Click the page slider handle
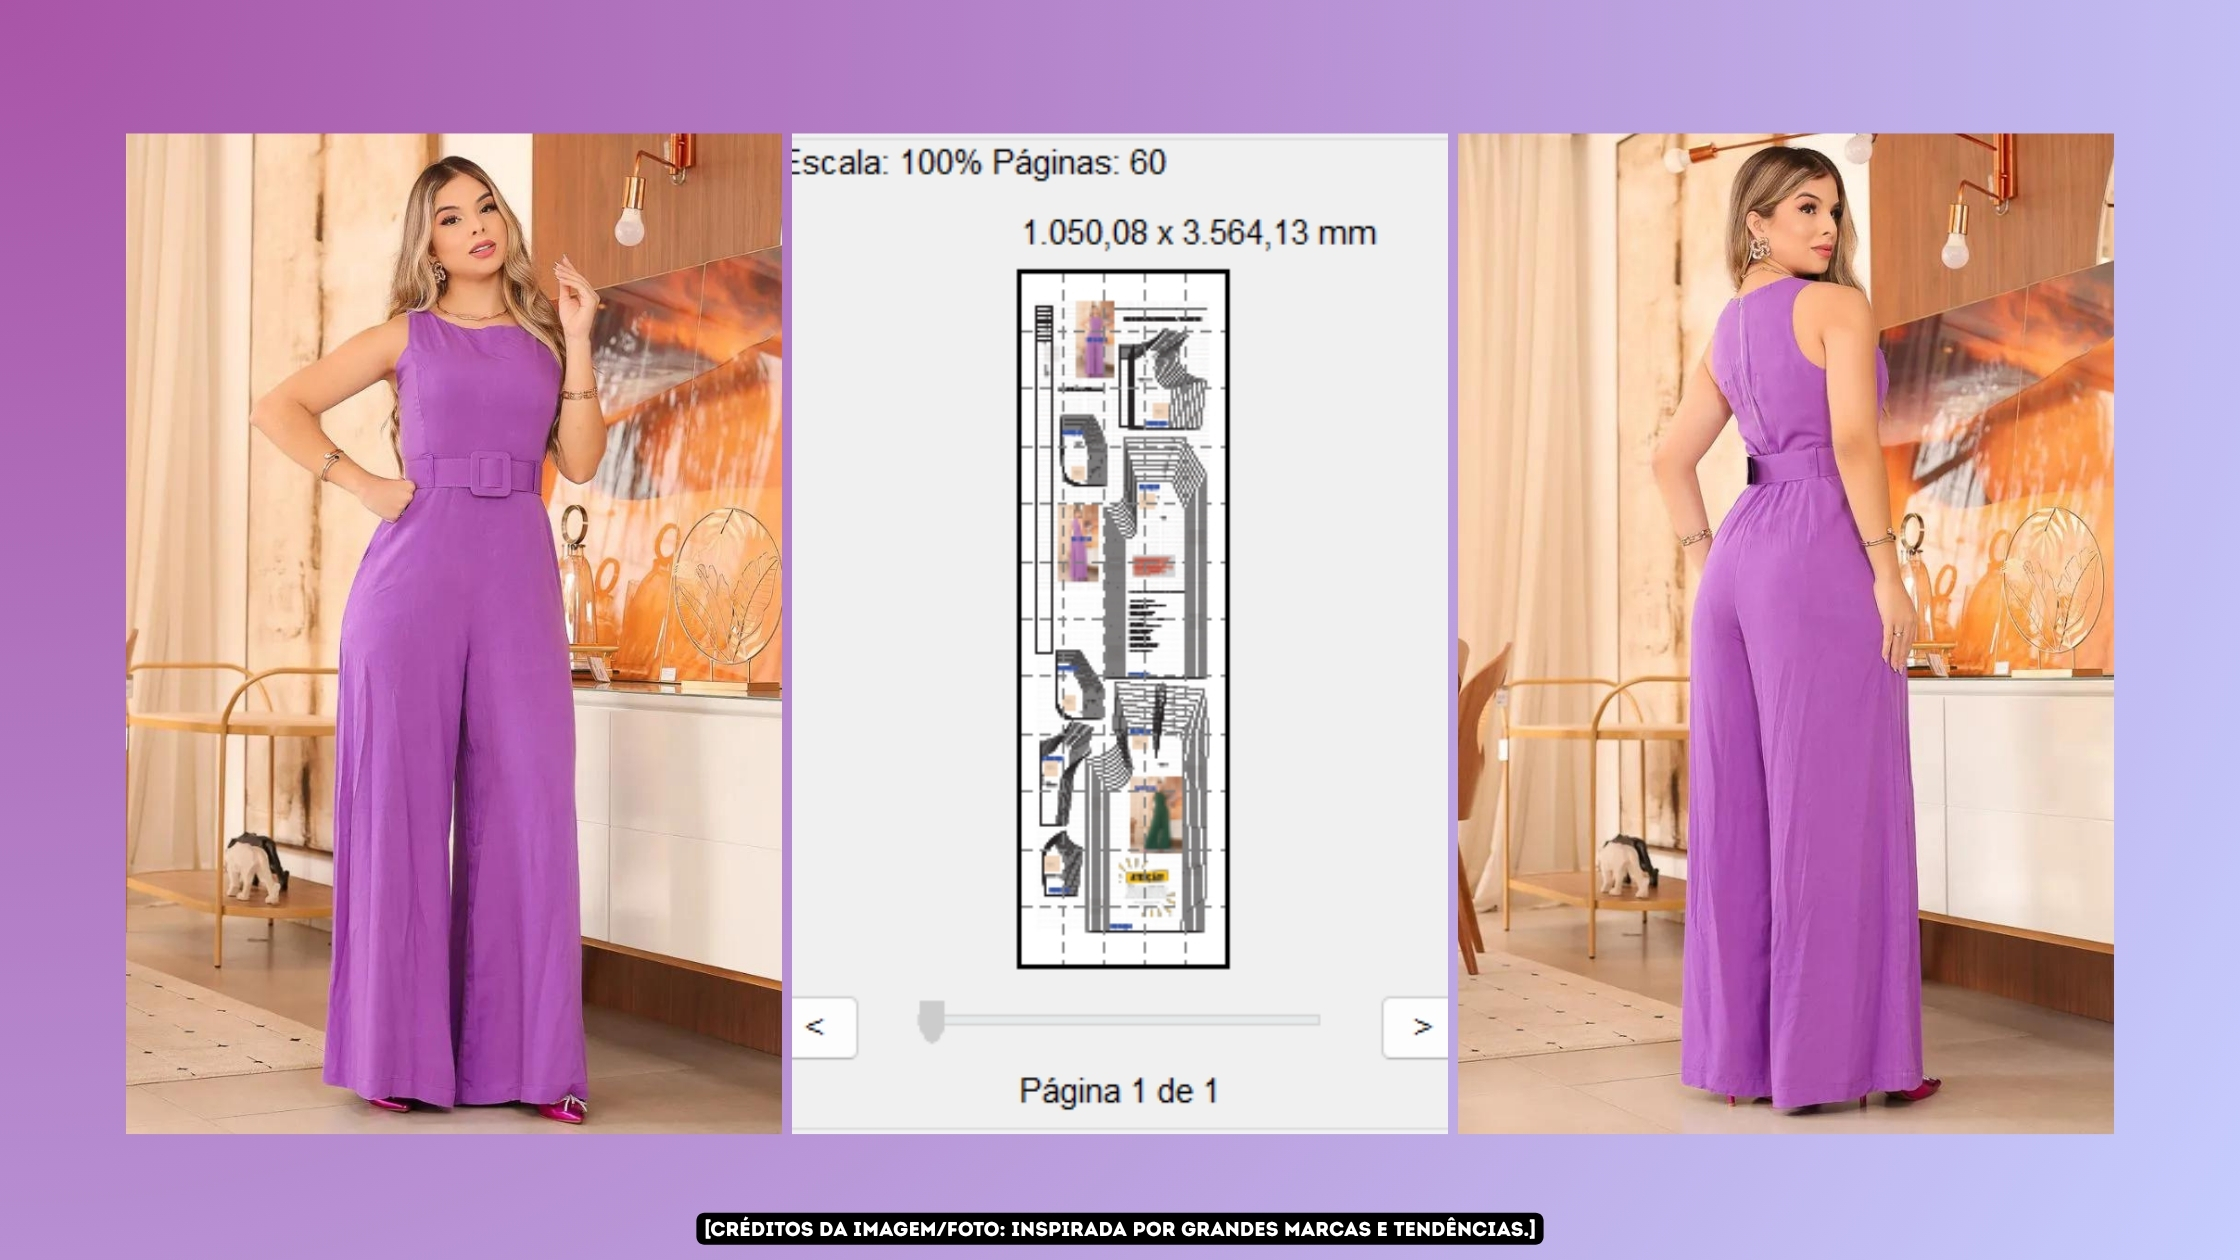2240x1260 pixels. pos(931,1021)
